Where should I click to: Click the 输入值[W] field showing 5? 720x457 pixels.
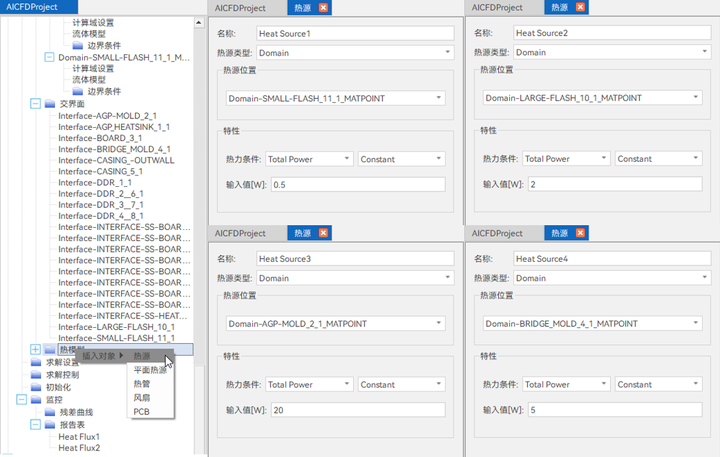click(x=615, y=410)
